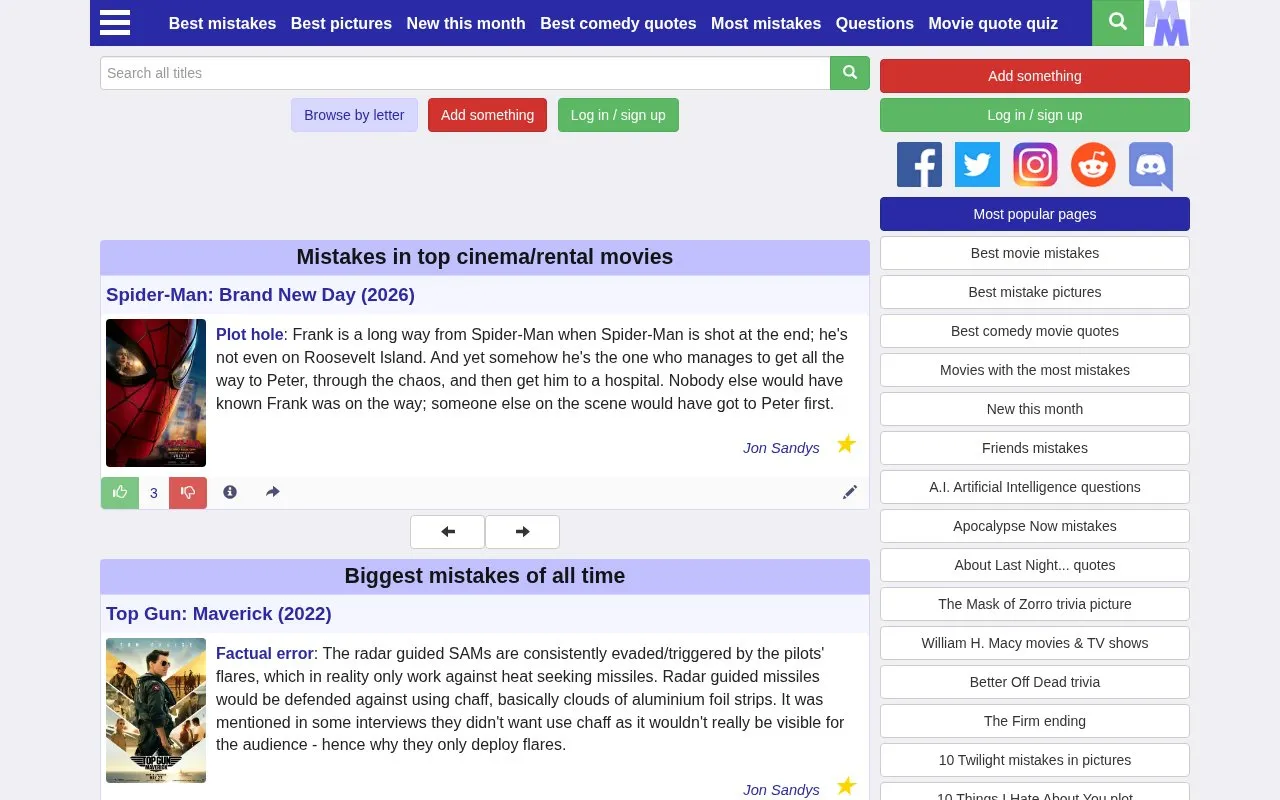The width and height of the screenshot is (1280, 800).
Task: Click sidebar Add something button
Action: [x=1035, y=76]
